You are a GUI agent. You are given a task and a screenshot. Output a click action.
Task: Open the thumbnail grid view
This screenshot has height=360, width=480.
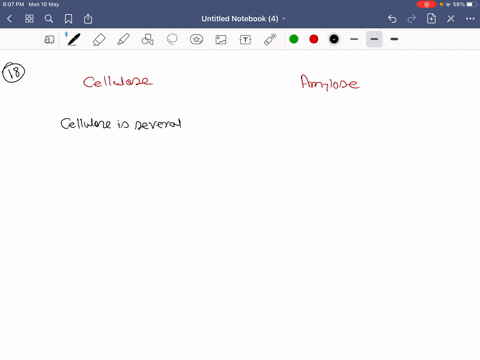click(29, 19)
